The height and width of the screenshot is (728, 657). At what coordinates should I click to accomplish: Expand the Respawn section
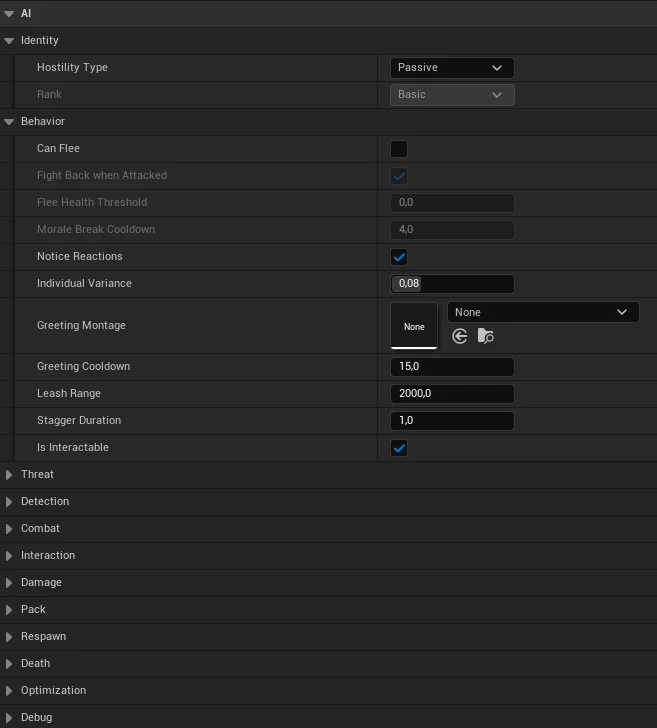[x=9, y=637]
